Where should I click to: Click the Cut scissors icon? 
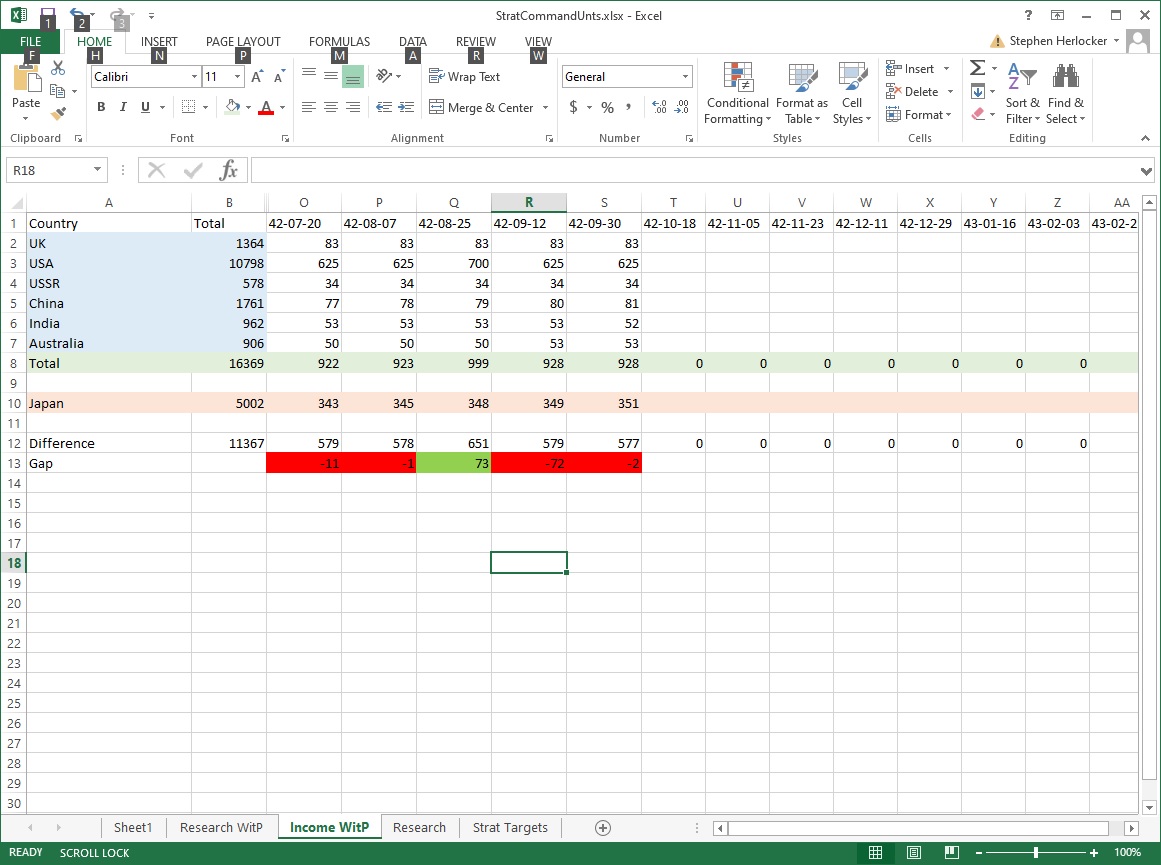pos(58,68)
